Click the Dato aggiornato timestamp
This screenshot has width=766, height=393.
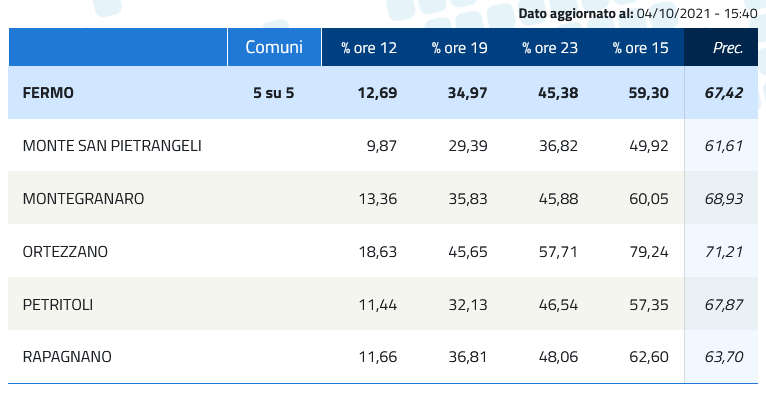click(x=638, y=13)
